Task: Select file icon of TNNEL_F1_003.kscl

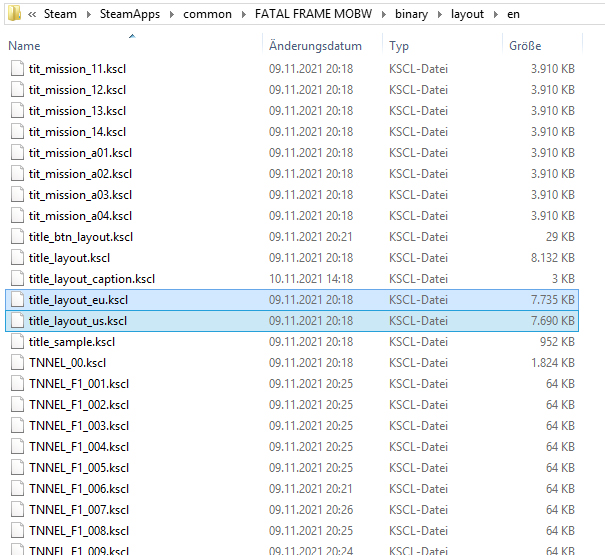Action: 17,426
